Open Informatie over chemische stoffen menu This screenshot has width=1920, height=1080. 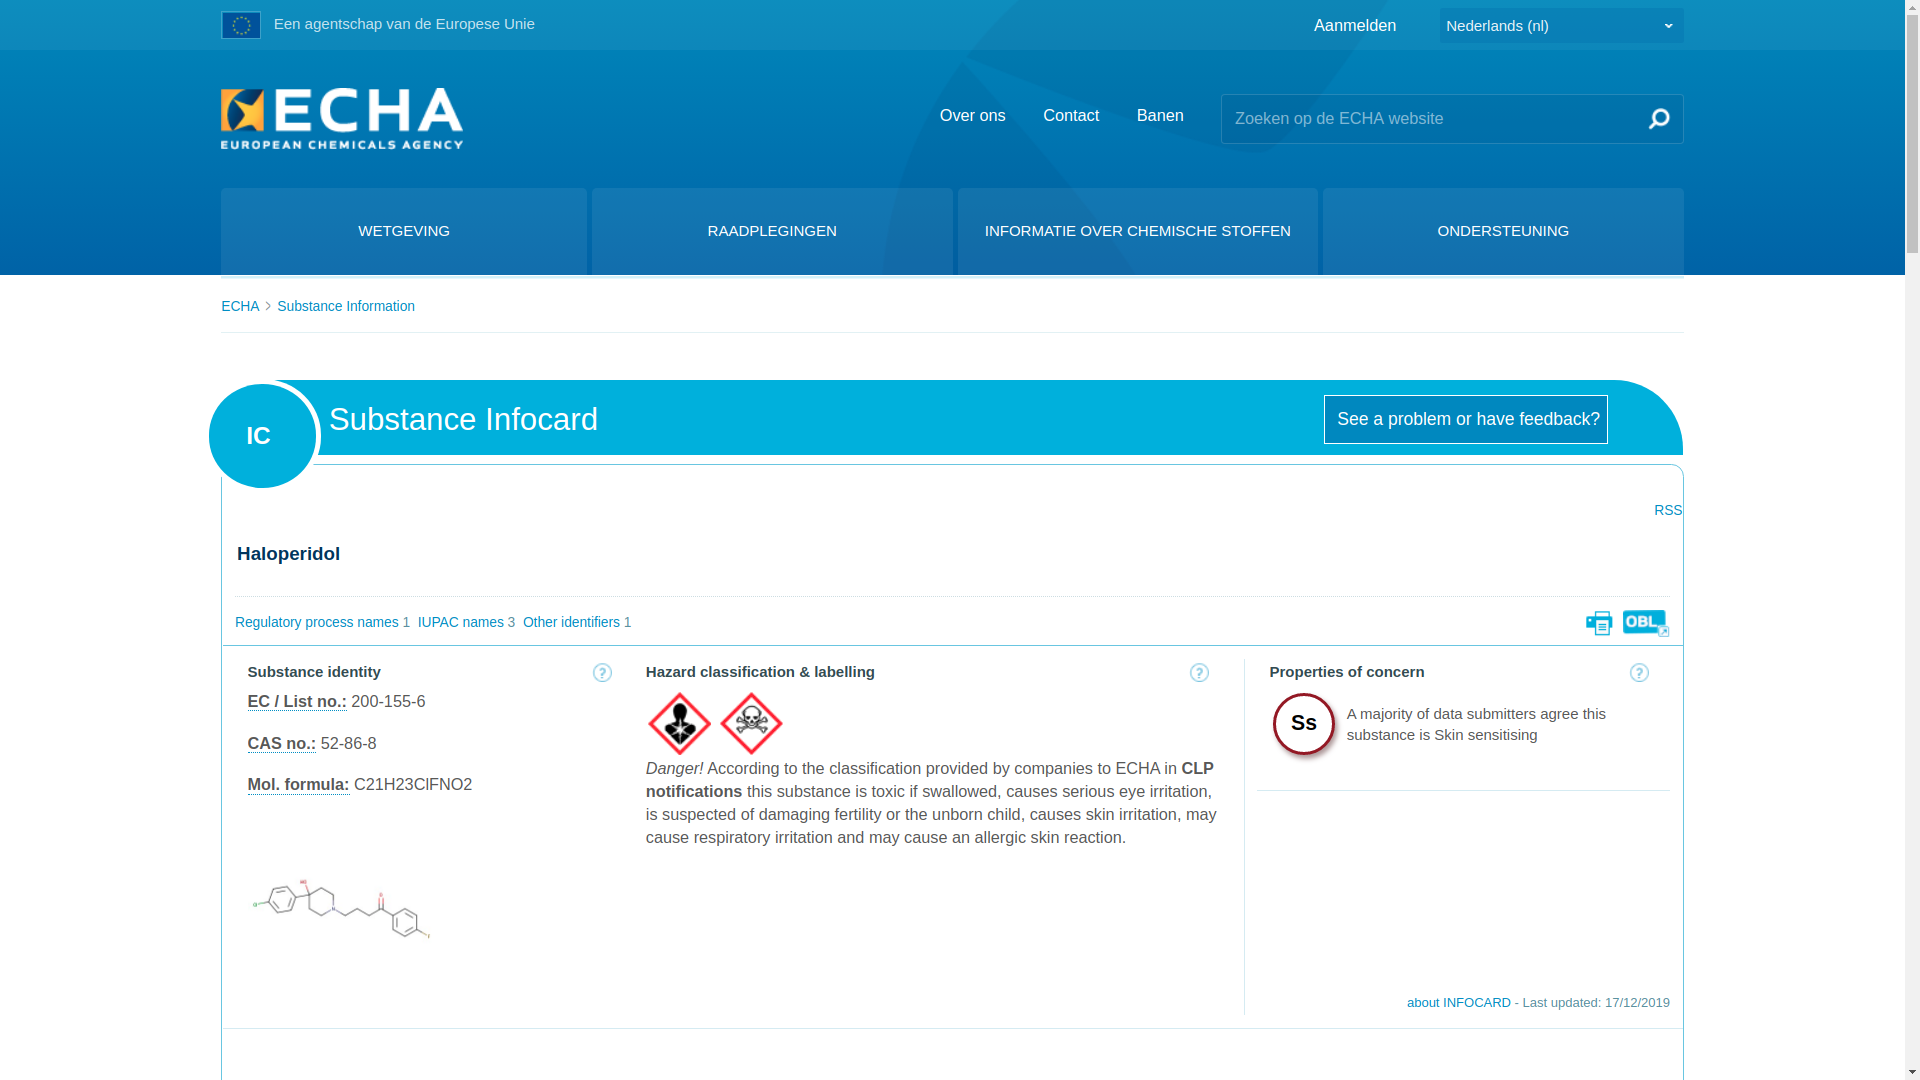[x=1137, y=231]
